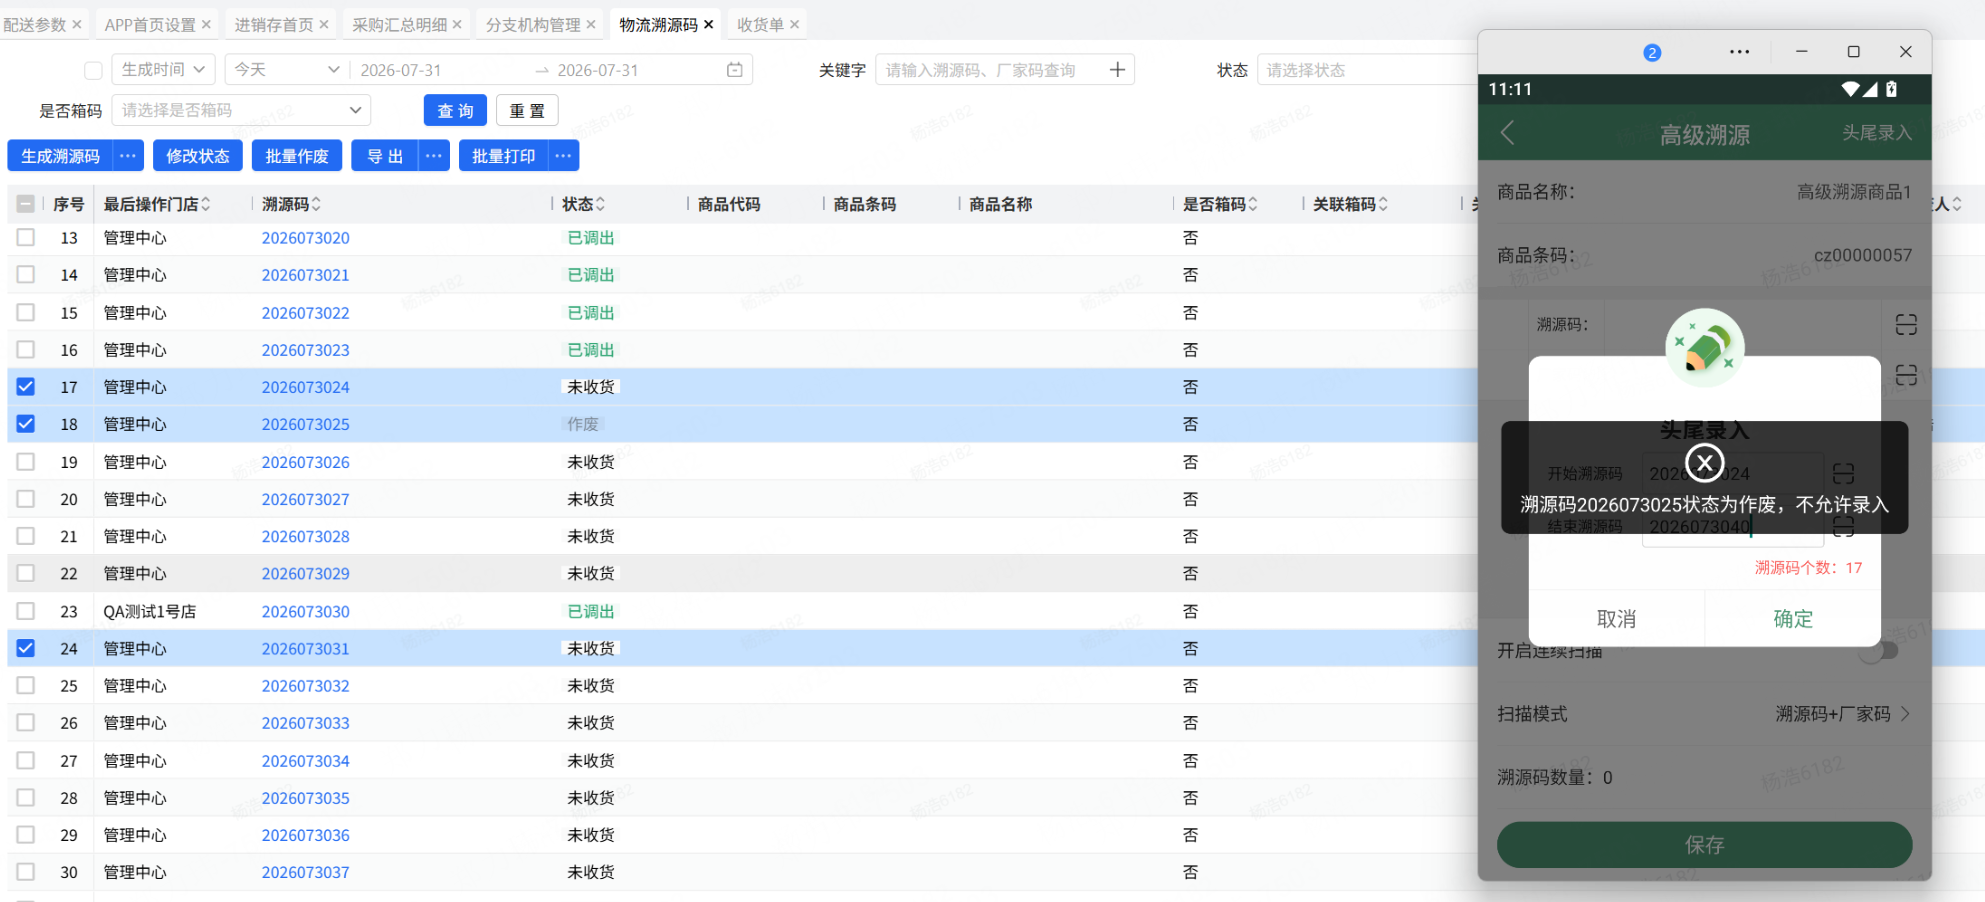
Task: Open more options beside 生成溯源码
Action: [x=128, y=156]
